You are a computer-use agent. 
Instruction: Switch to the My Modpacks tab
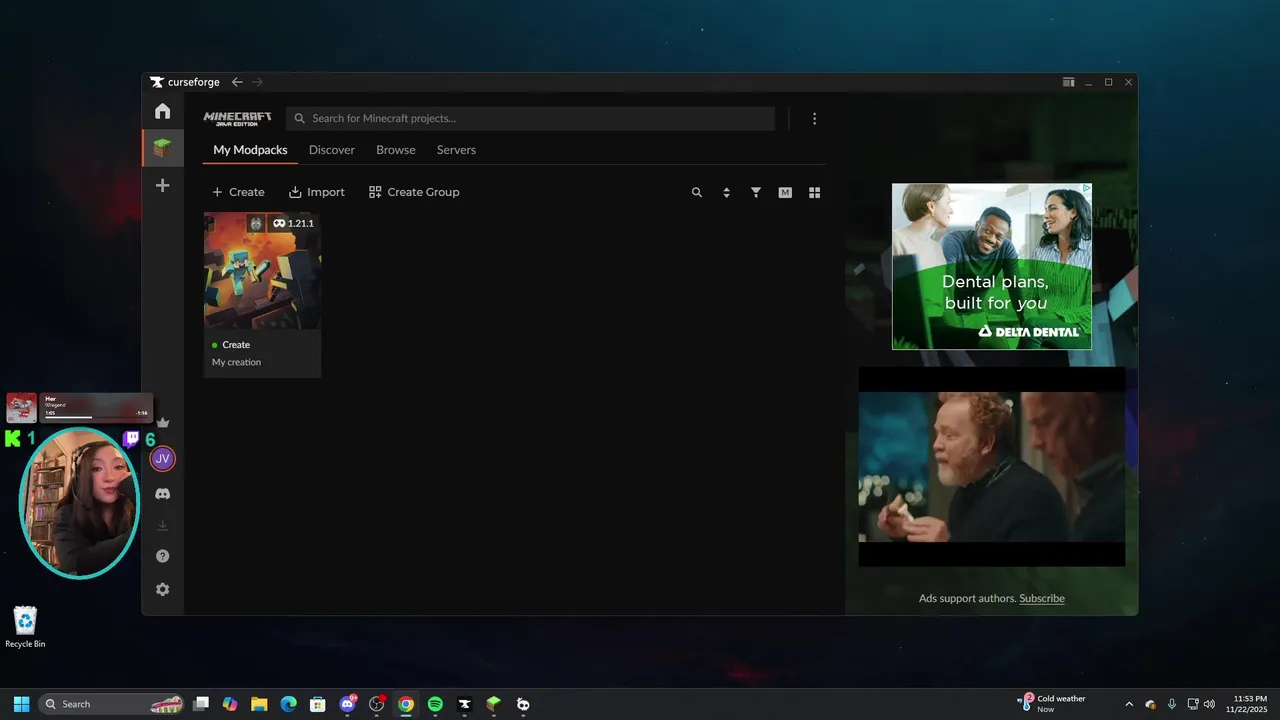click(x=250, y=150)
